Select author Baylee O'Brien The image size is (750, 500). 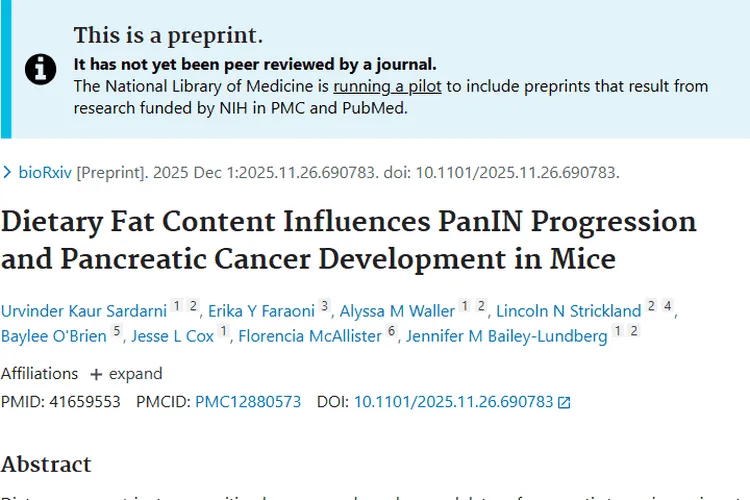54,336
